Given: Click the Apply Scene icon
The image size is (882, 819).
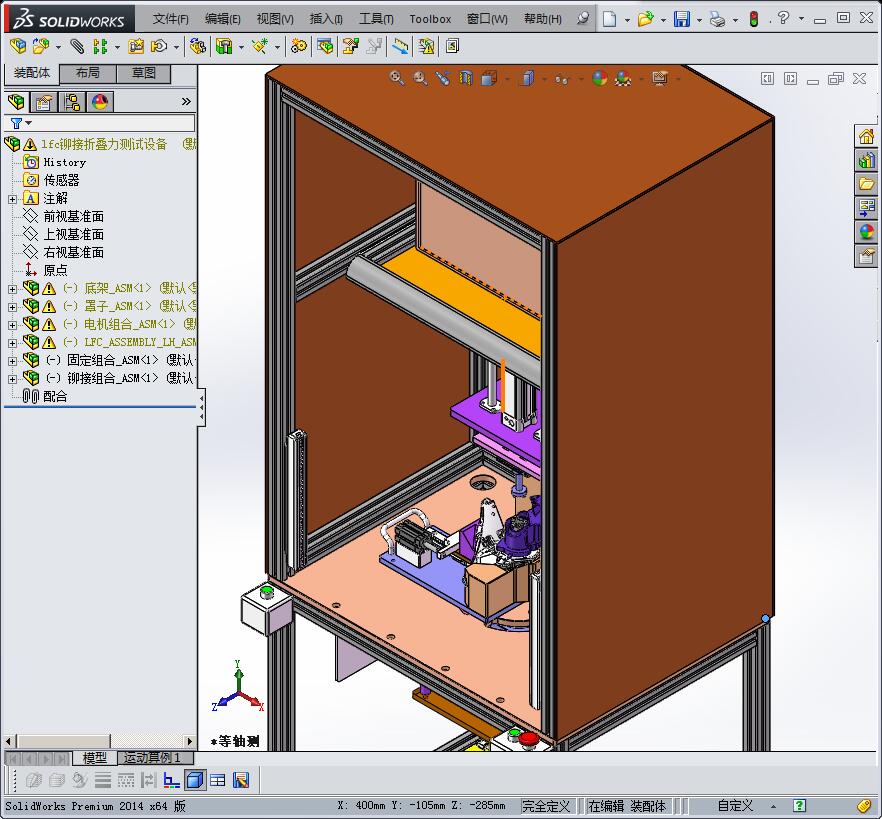Looking at the screenshot, I should click(623, 78).
